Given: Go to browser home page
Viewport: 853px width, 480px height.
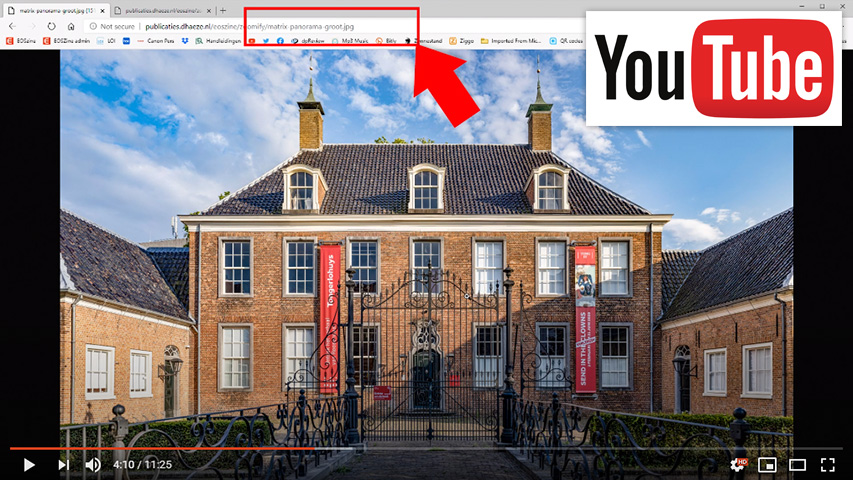Looking at the screenshot, I should pyautogui.click(x=71, y=26).
